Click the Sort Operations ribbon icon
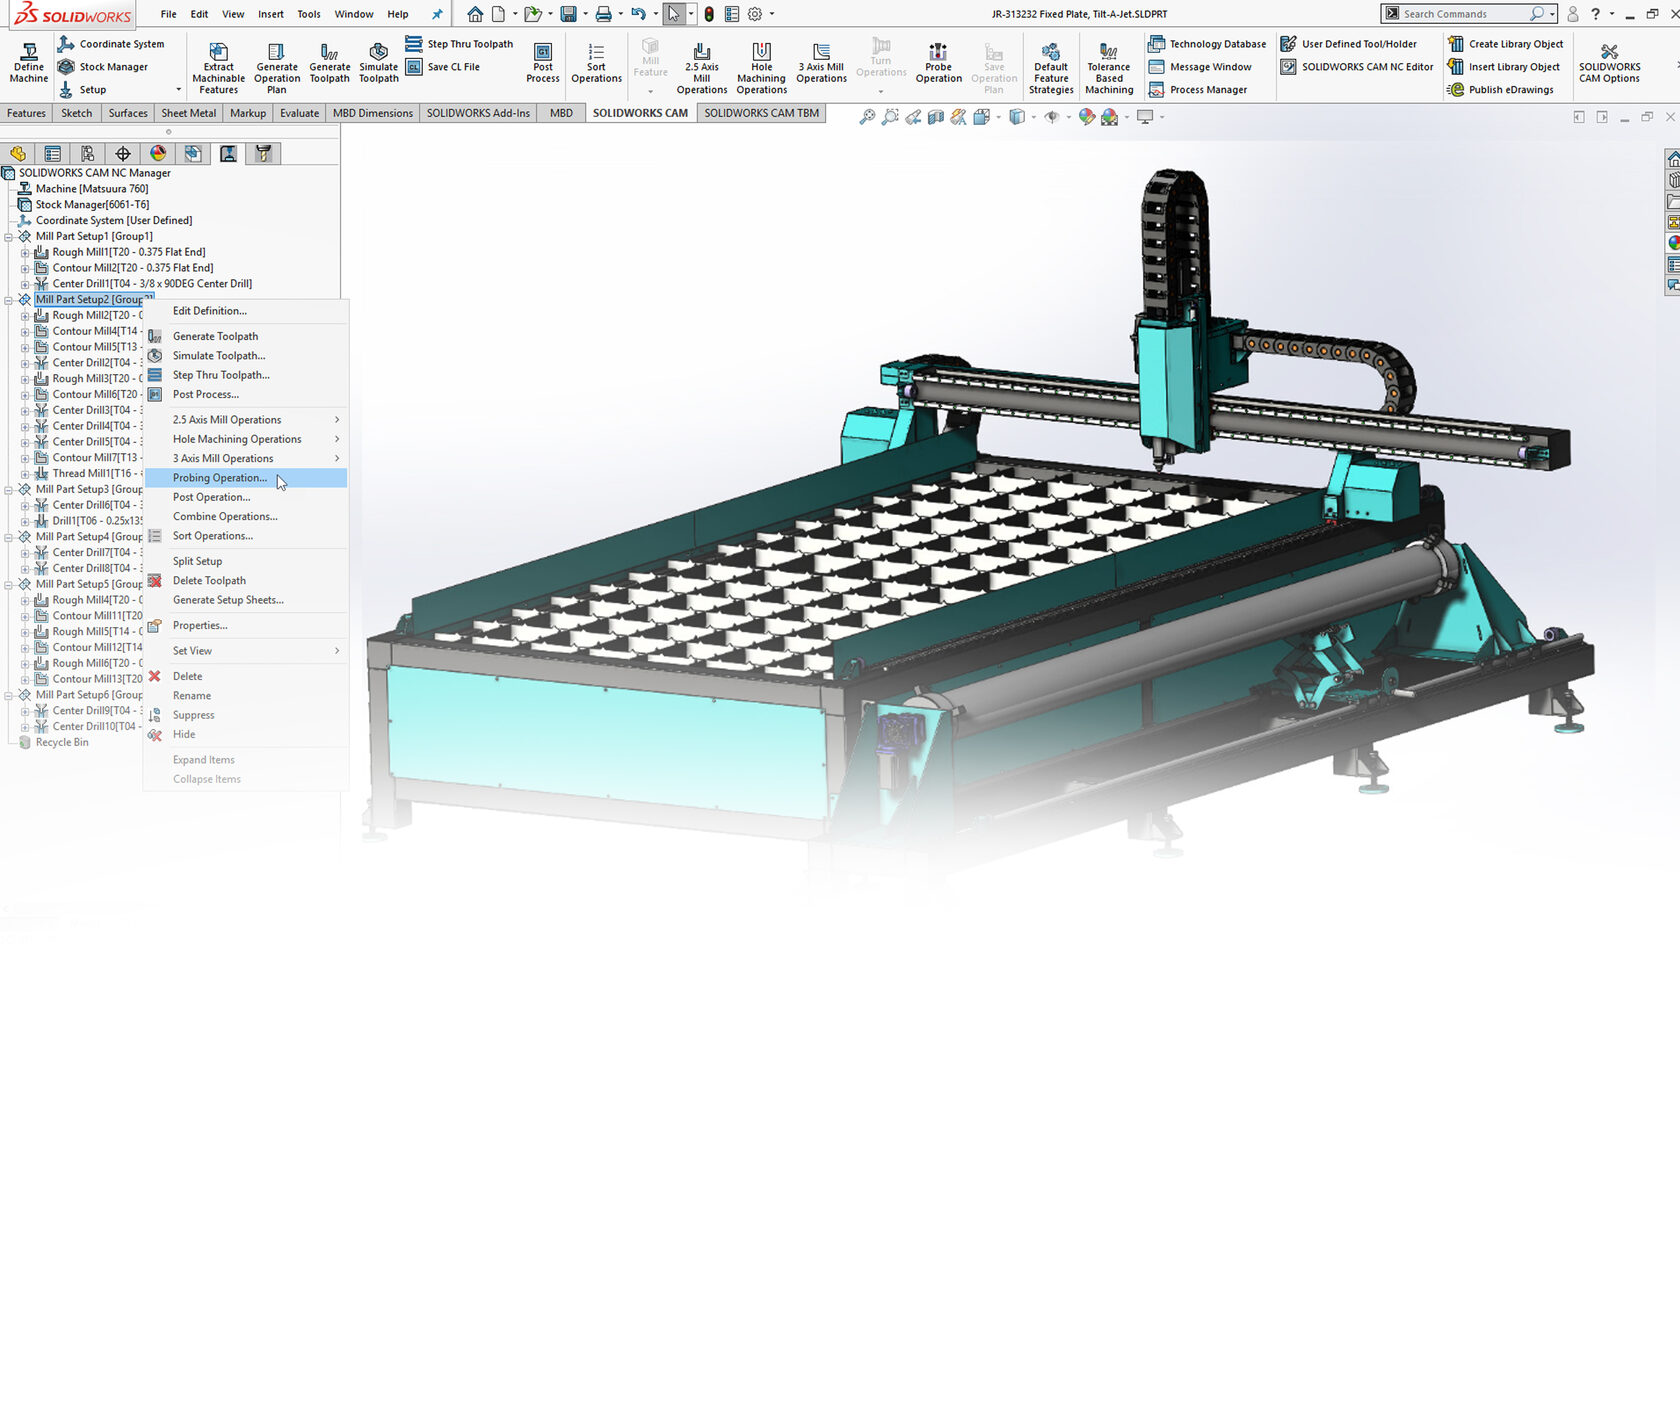The height and width of the screenshot is (1422, 1680). pos(596,62)
